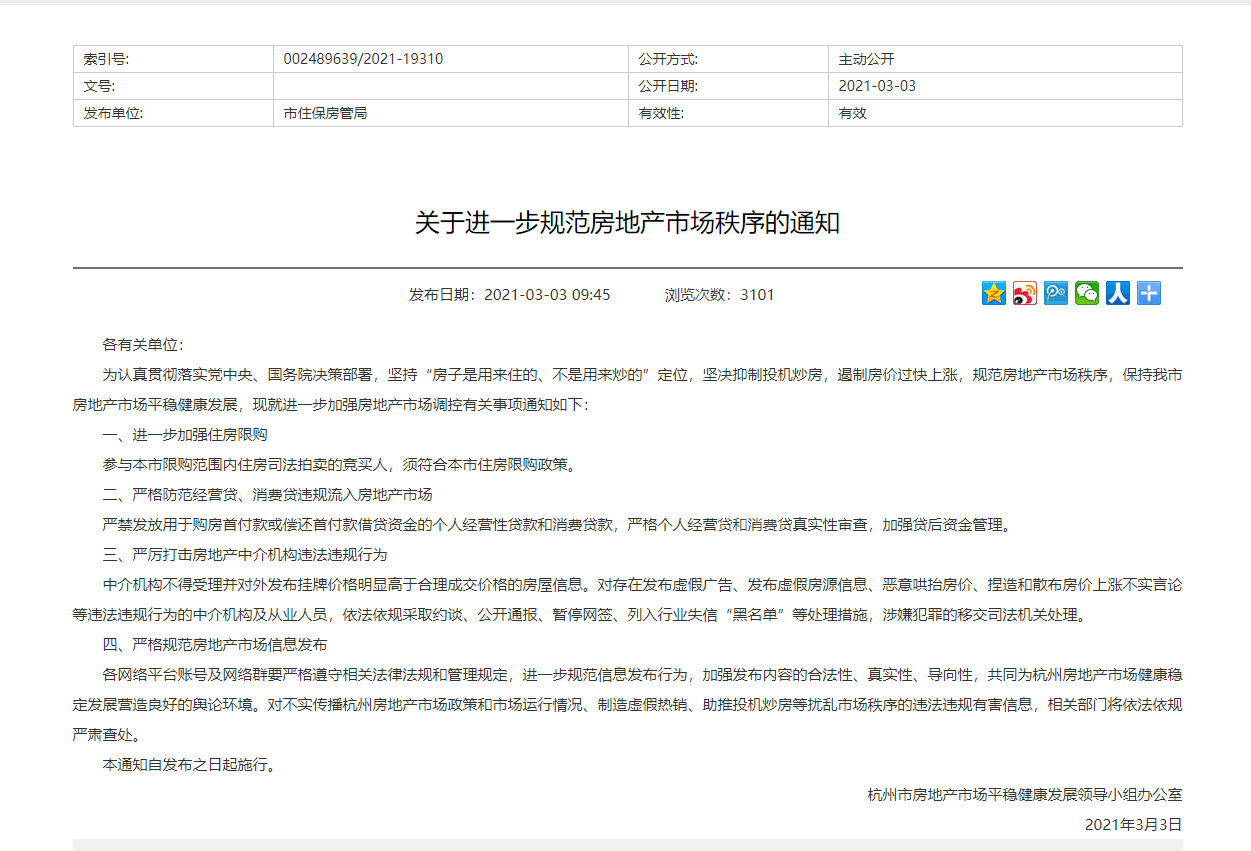This screenshot has height=851, width=1251.
Task: Share the notice to WeChat
Action: (x=1087, y=293)
